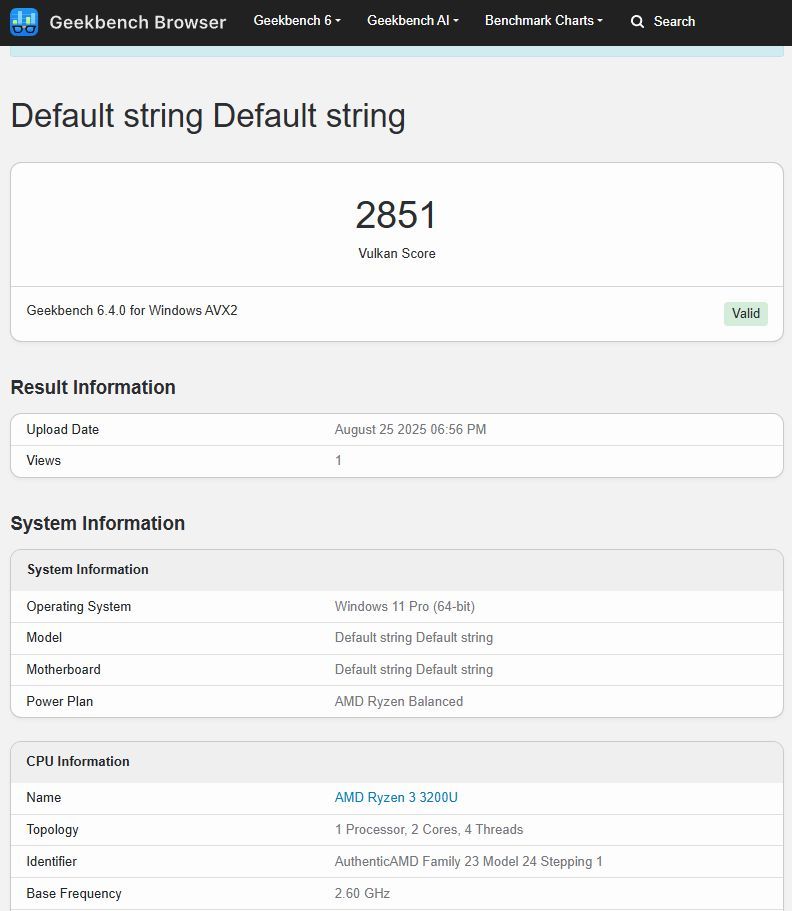
Task: Click the Geekbench logo icon
Action: pos(24,21)
